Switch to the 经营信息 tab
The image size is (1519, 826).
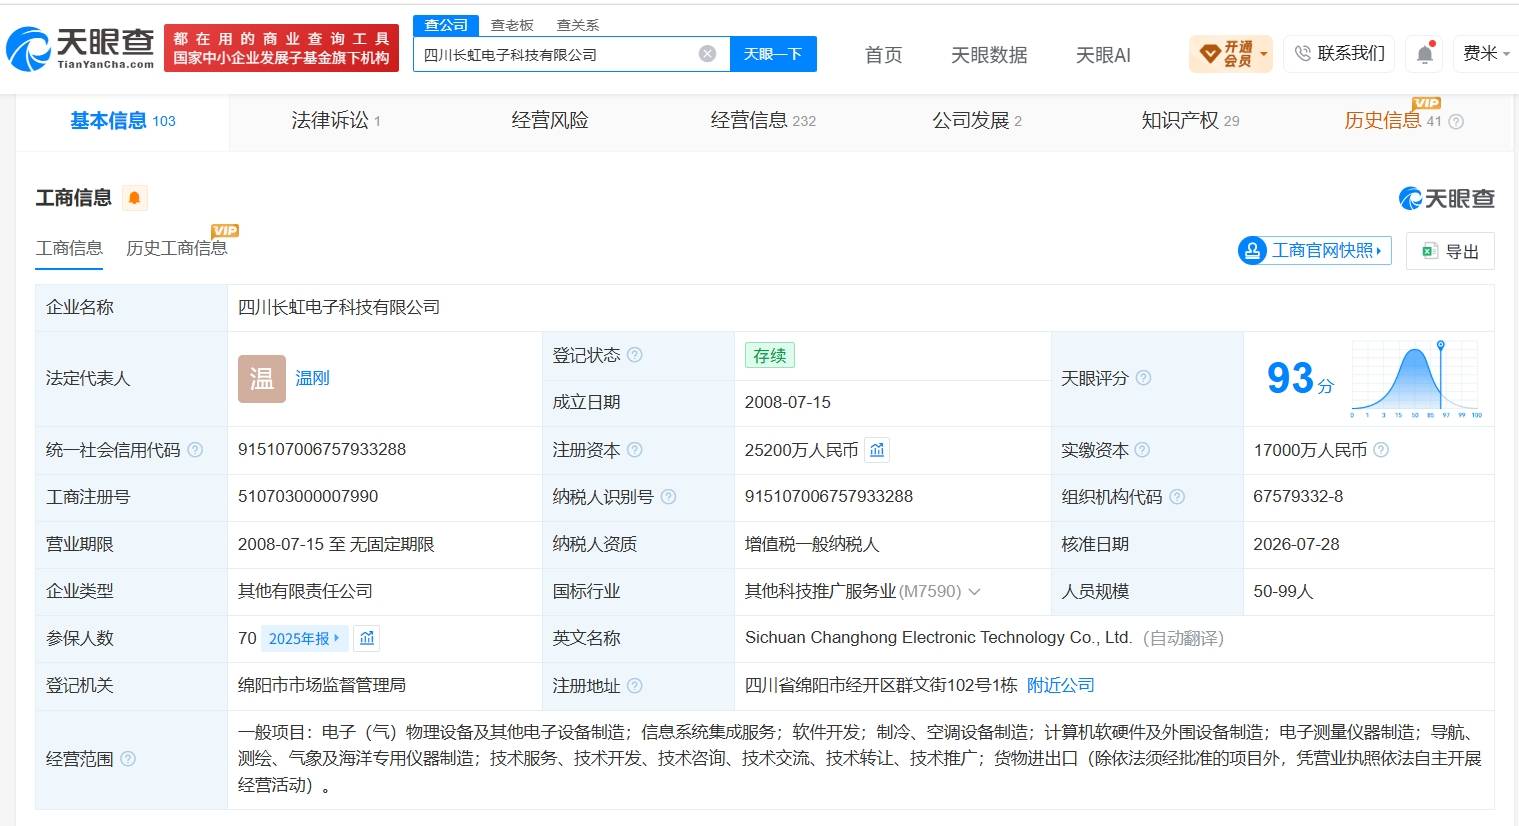tap(763, 121)
